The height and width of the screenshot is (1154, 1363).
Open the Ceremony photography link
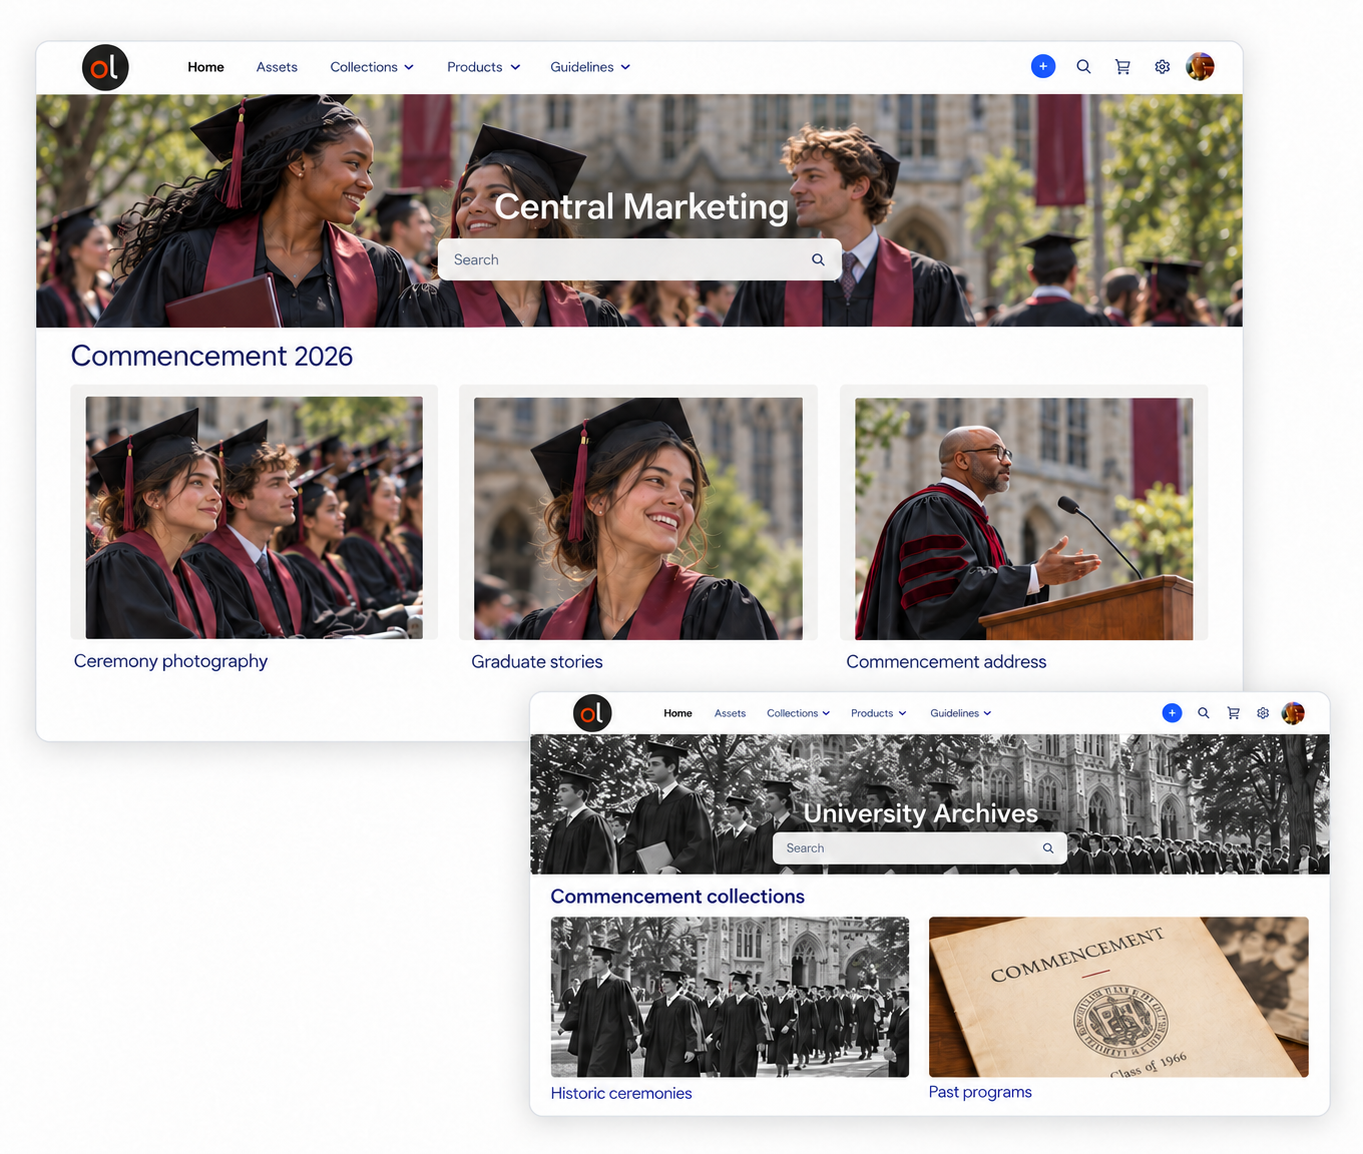(x=171, y=661)
